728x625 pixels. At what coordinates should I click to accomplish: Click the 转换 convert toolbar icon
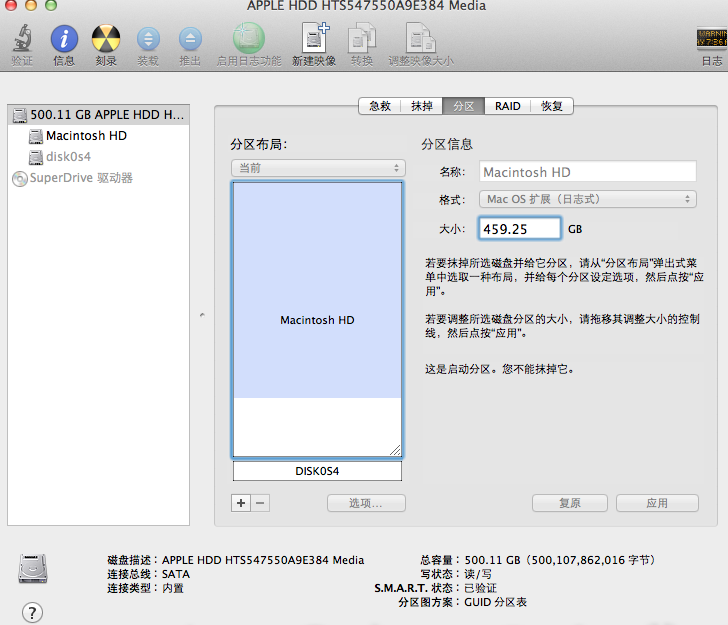pos(362,38)
